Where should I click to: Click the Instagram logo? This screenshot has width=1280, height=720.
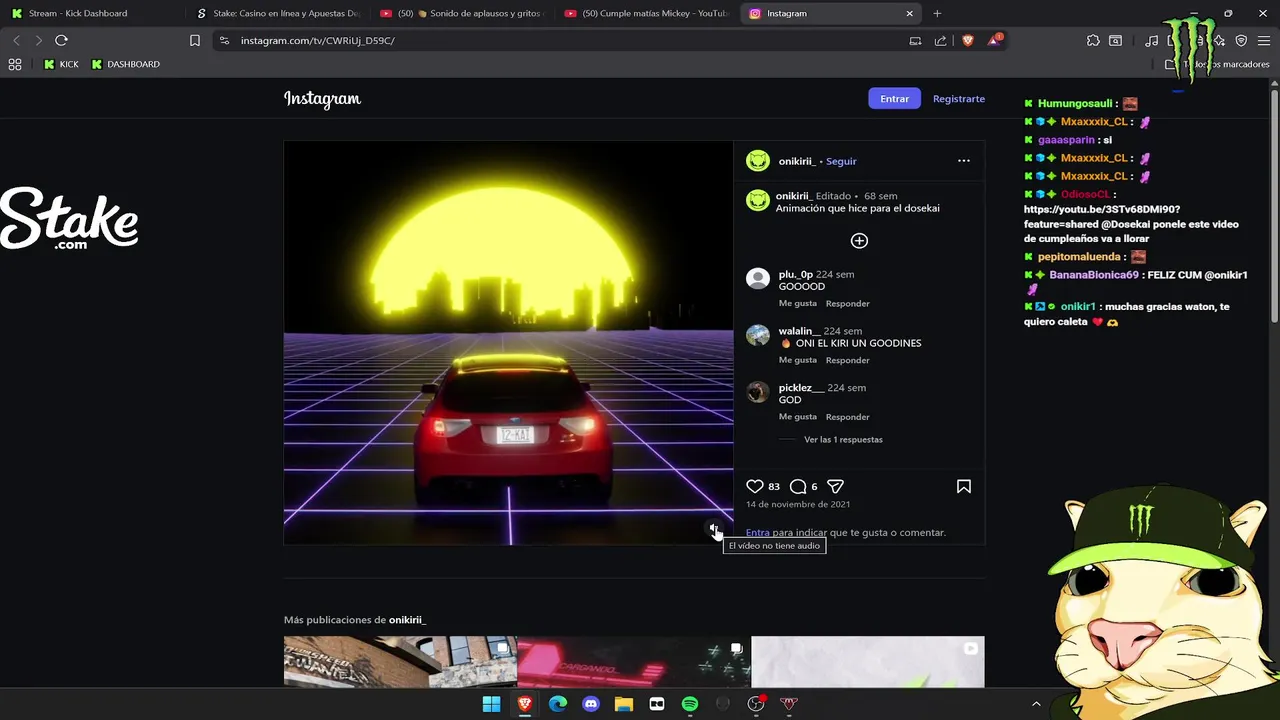pyautogui.click(x=322, y=99)
